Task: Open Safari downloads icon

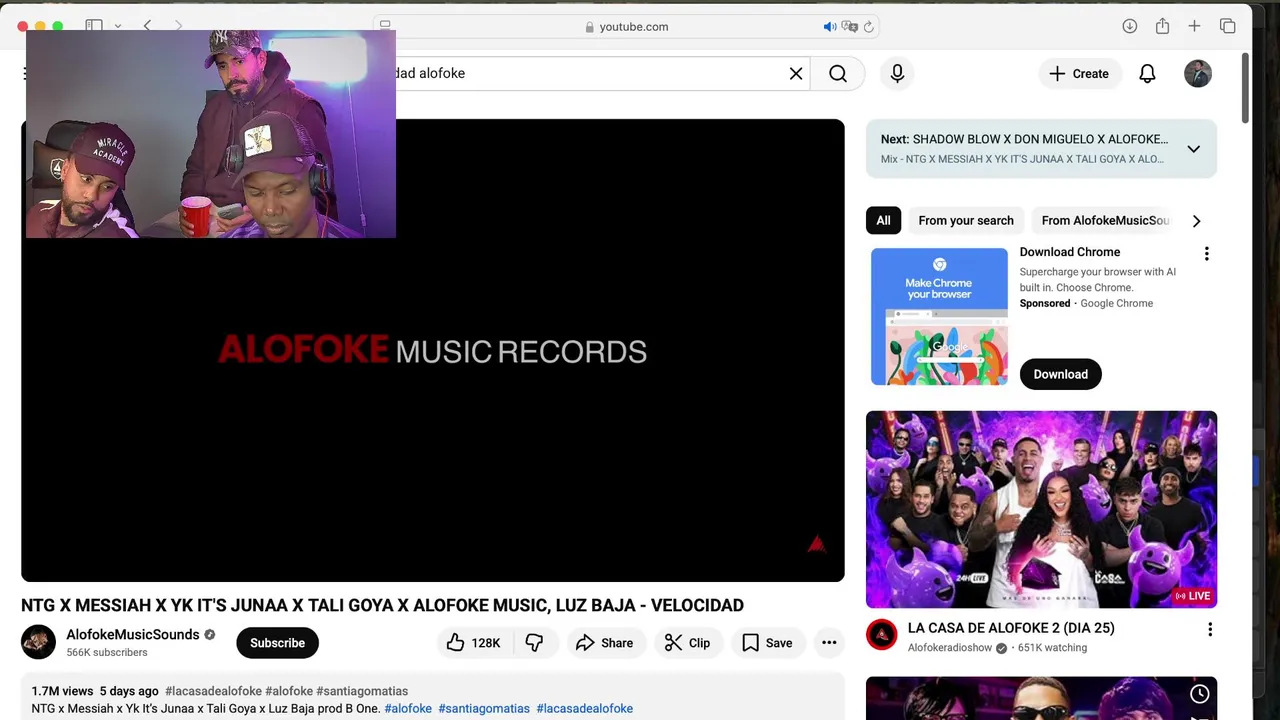Action: [1129, 26]
